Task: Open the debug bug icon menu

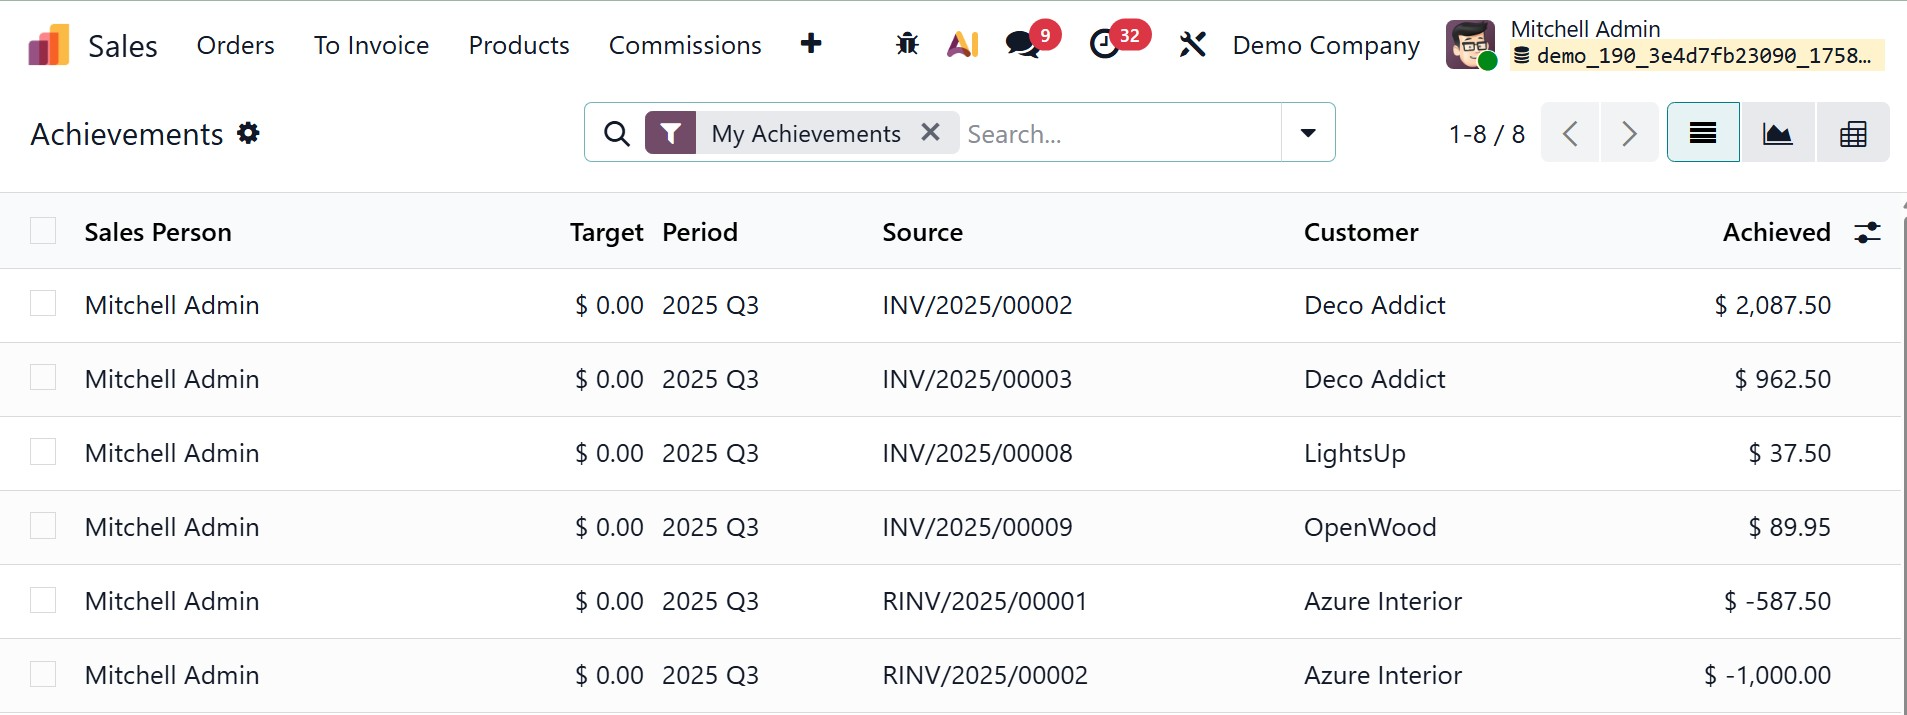Action: point(907,44)
